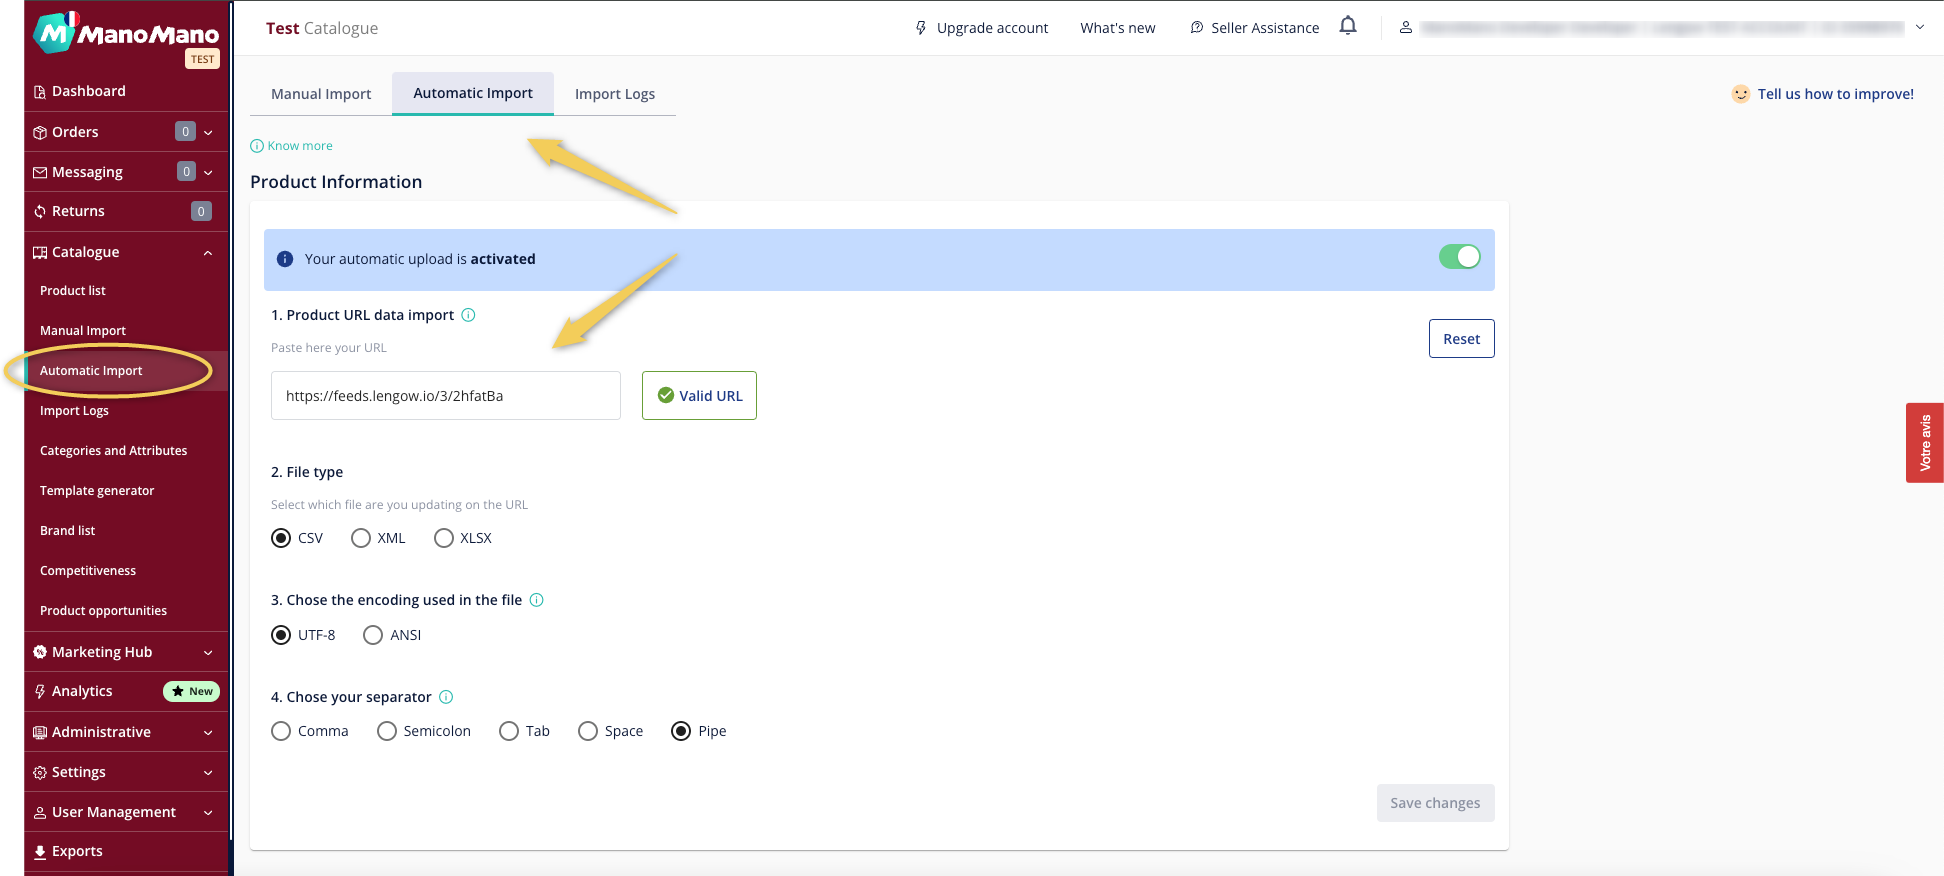This screenshot has height=876, width=1944.
Task: Open the account dropdown arrow
Action: [x=1919, y=28]
